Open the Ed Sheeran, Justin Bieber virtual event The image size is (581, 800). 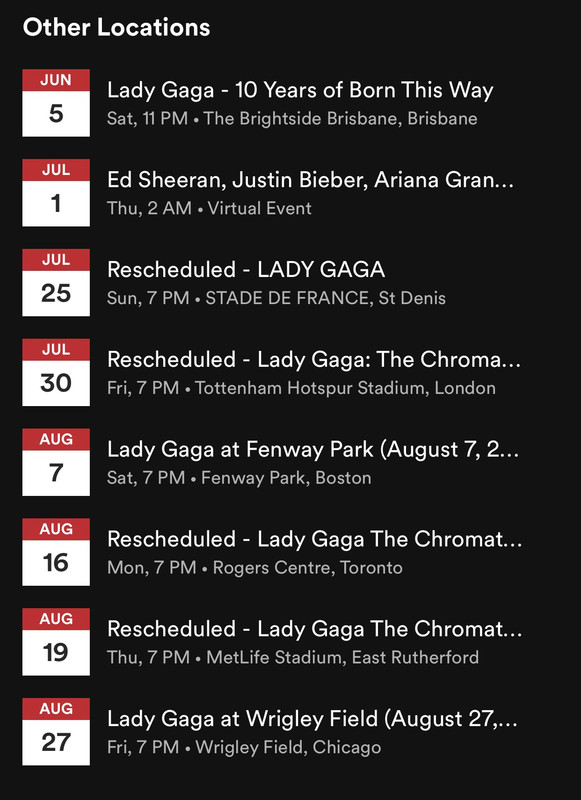point(311,180)
